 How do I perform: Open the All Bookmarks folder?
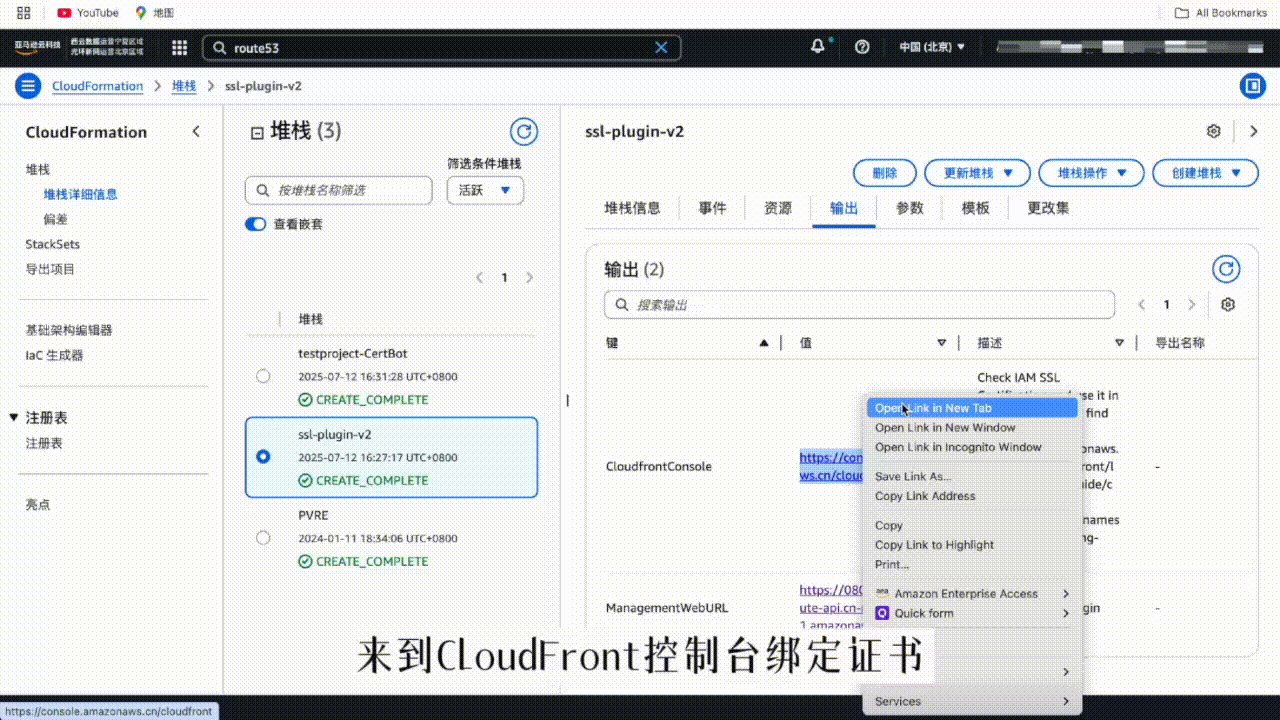point(1221,13)
